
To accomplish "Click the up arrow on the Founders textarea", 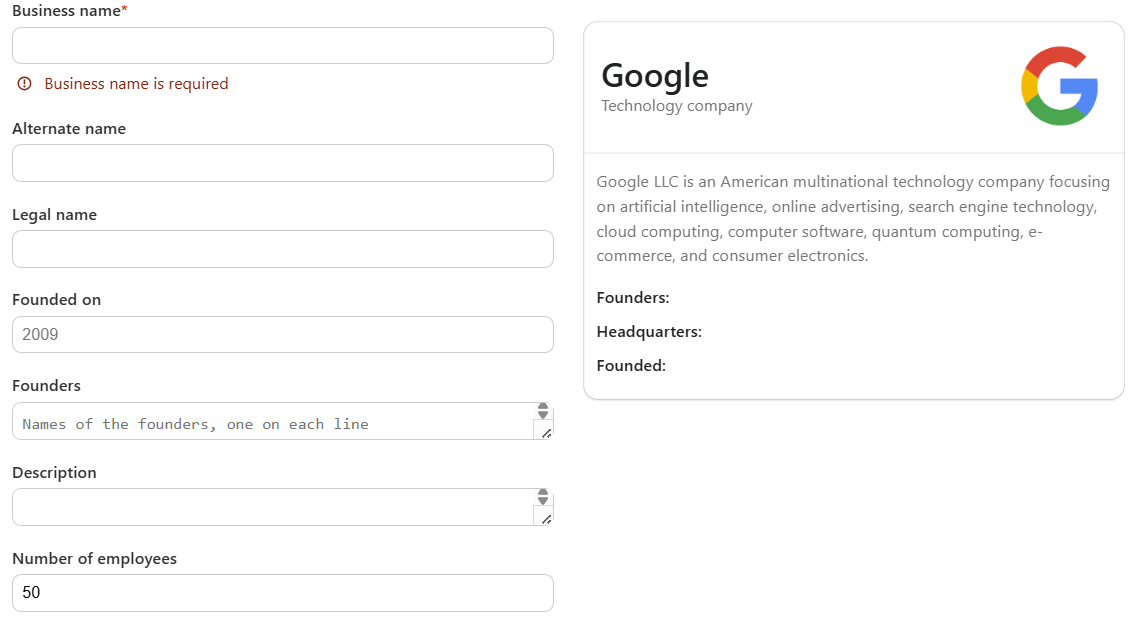I will (542, 405).
